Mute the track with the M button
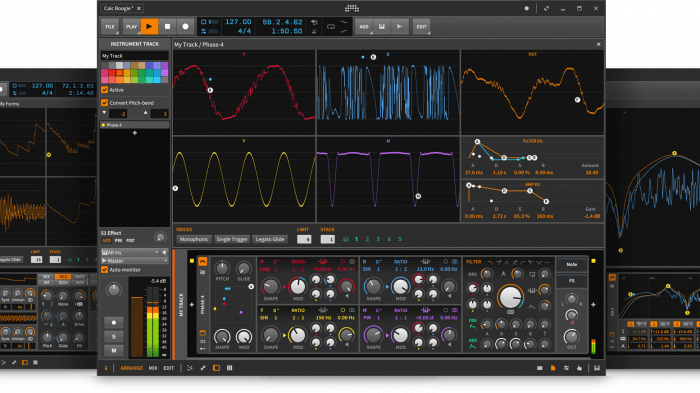This screenshot has width=700, height=393. coord(113,351)
